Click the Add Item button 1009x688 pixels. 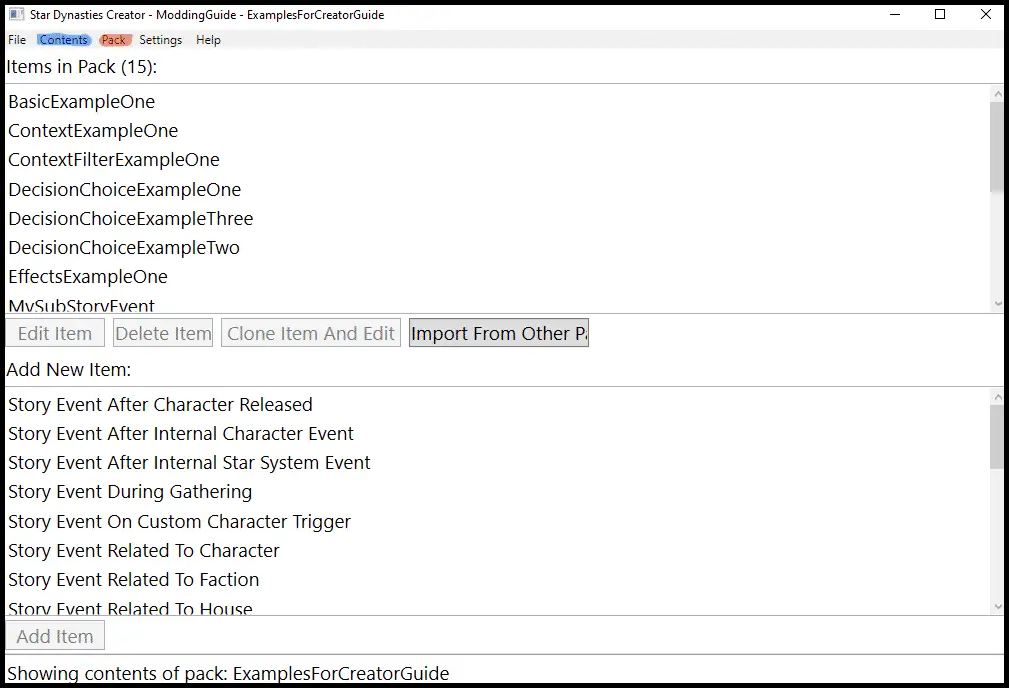(55, 636)
